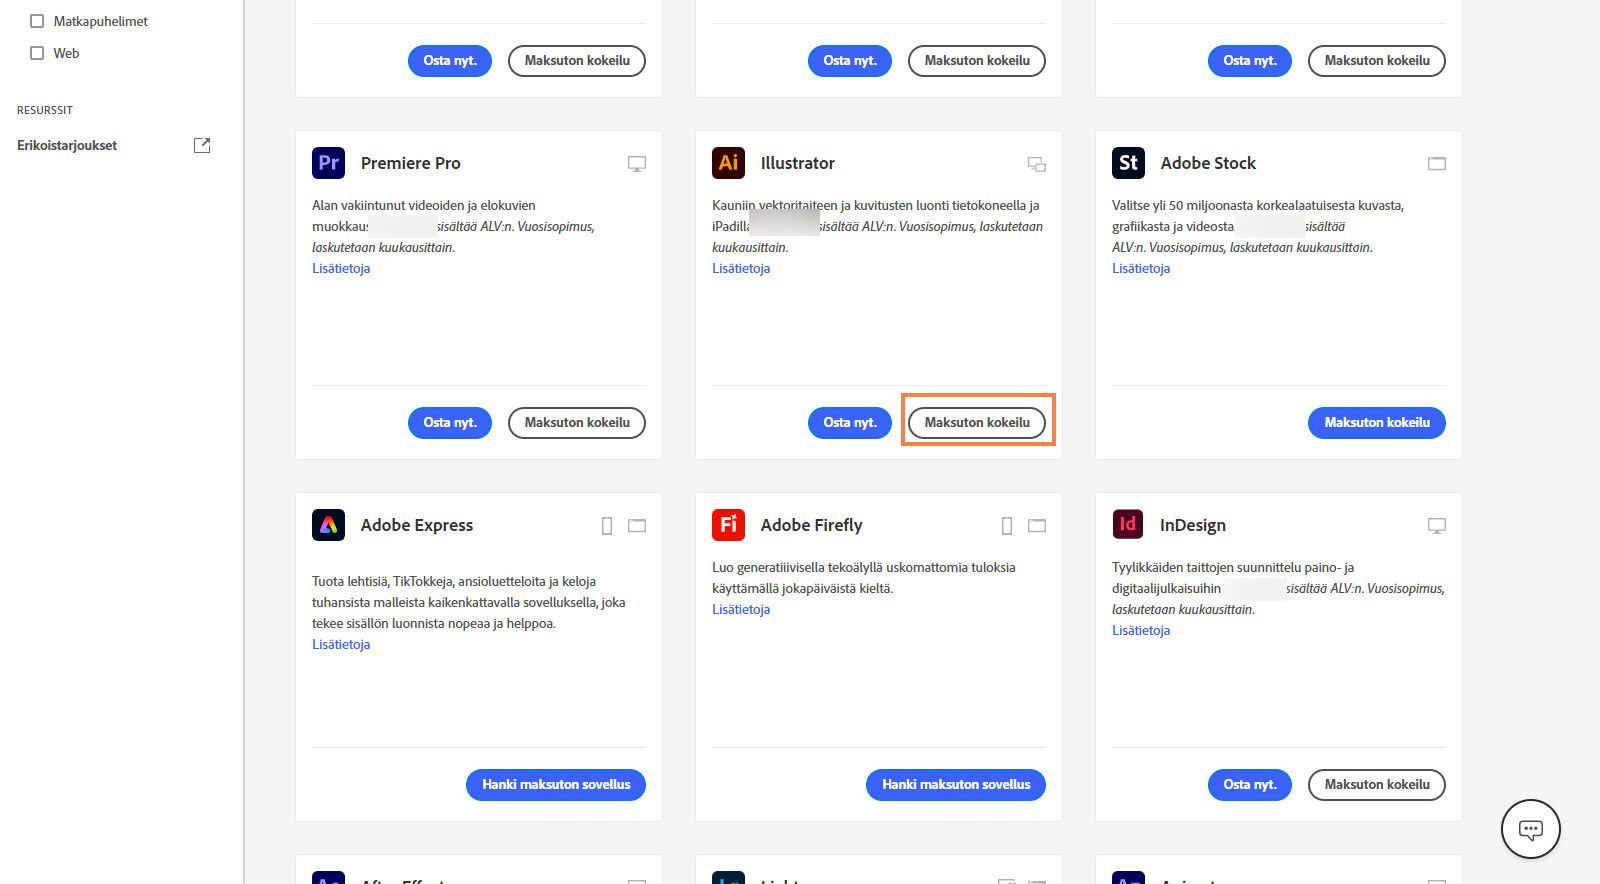1600x884 pixels.
Task: Click the Adobe Express app icon
Action: 328,525
